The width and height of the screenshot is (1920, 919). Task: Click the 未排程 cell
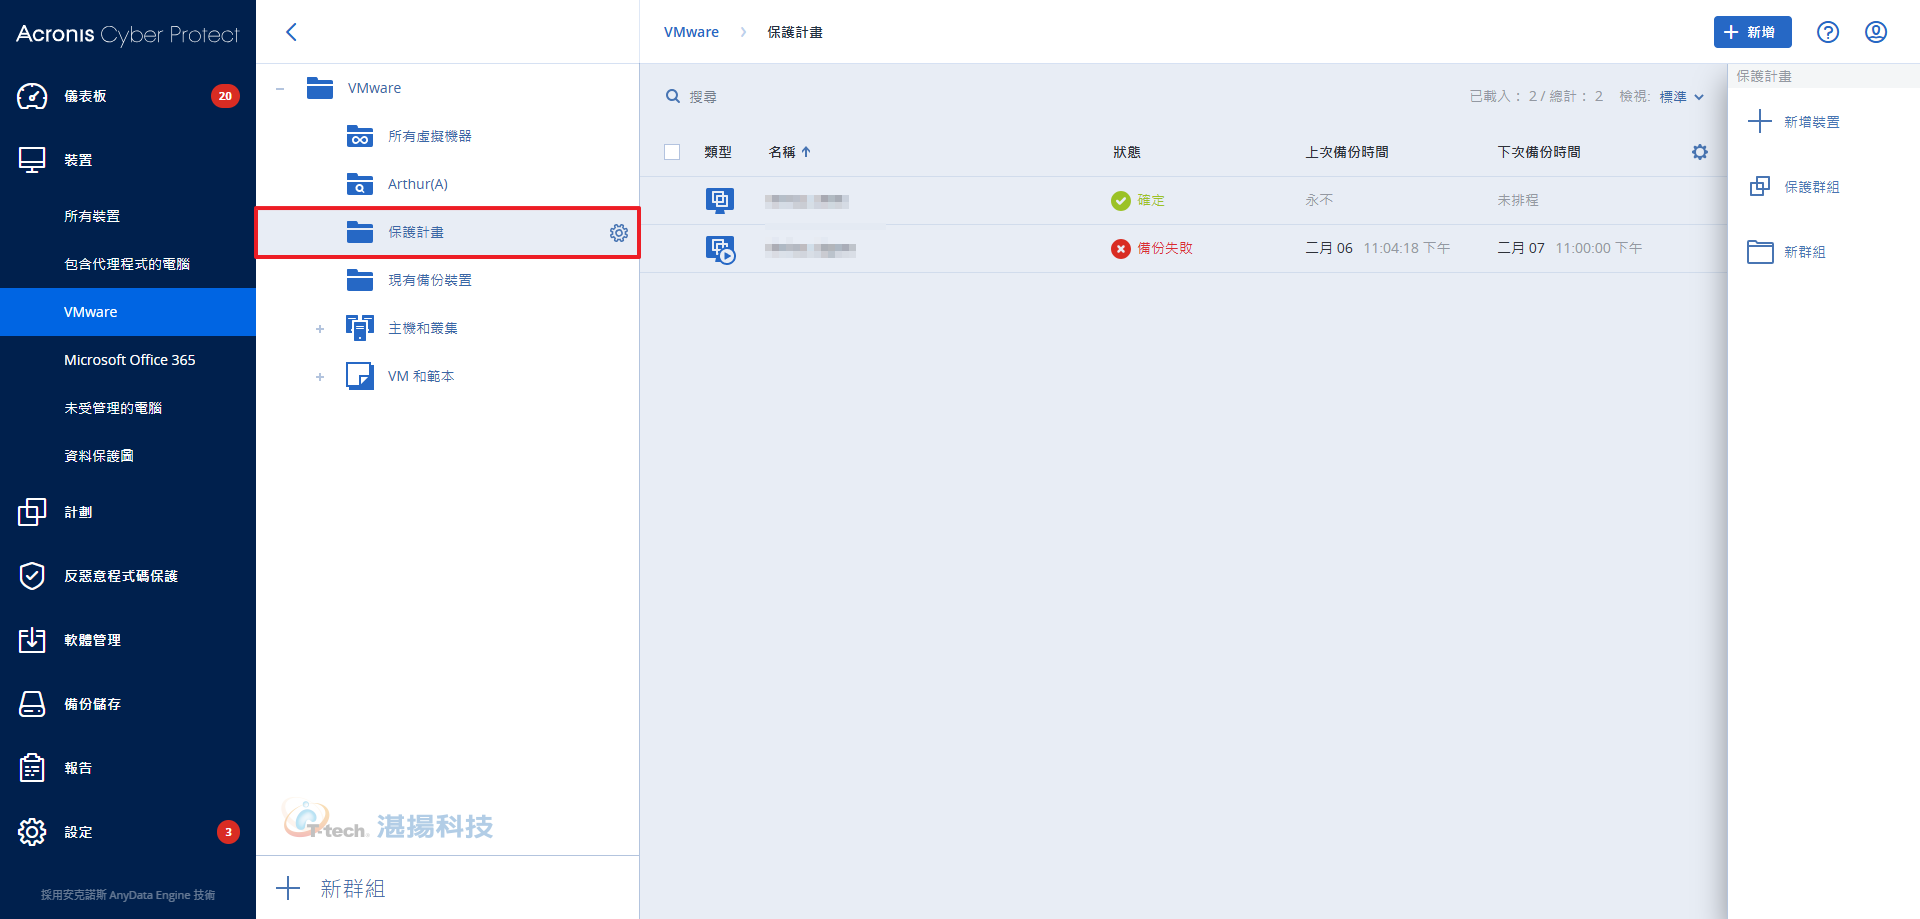click(x=1517, y=200)
